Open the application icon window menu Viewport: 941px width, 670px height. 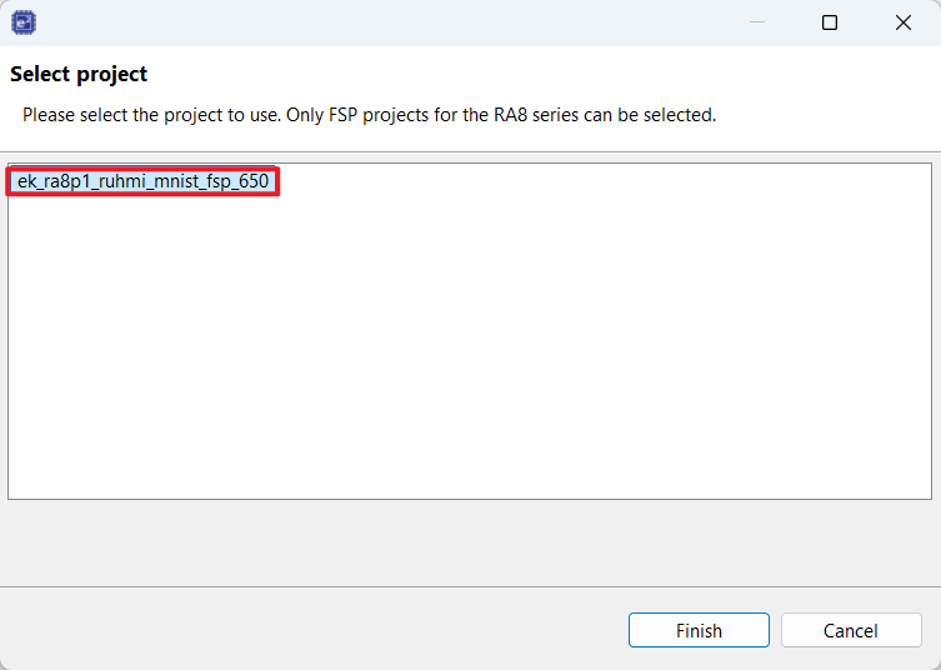click(23, 23)
